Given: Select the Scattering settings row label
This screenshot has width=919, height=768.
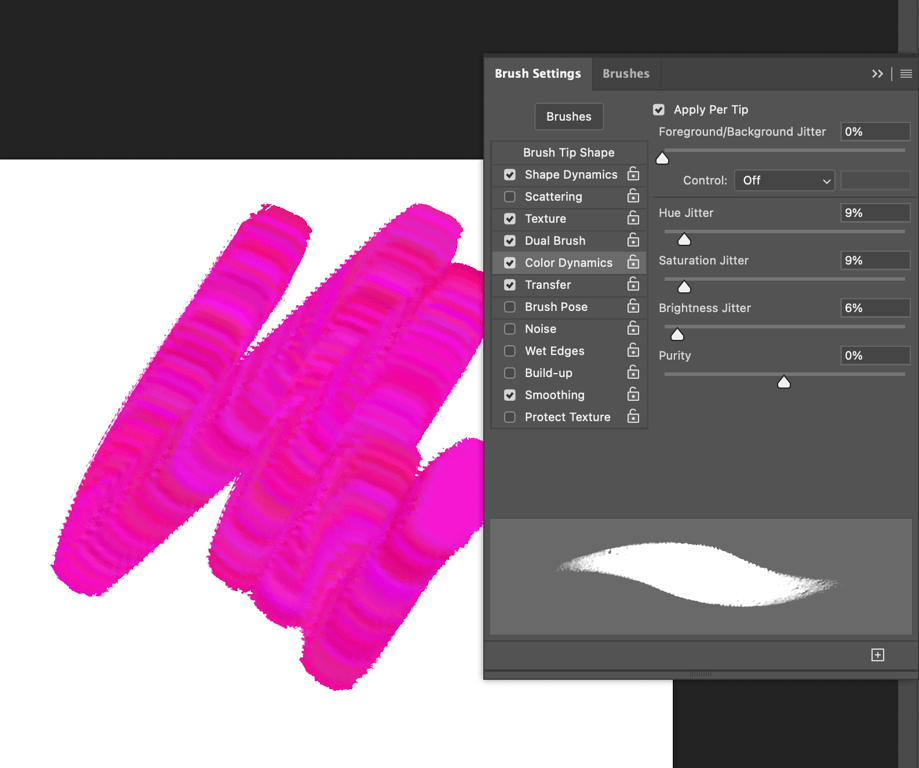Looking at the screenshot, I should [554, 196].
